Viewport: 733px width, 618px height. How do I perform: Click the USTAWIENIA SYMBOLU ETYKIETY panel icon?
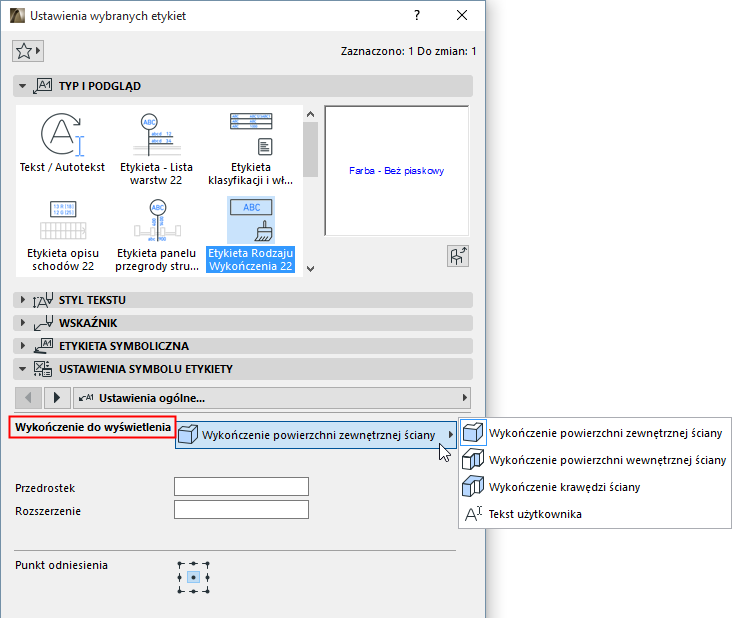coord(43,369)
